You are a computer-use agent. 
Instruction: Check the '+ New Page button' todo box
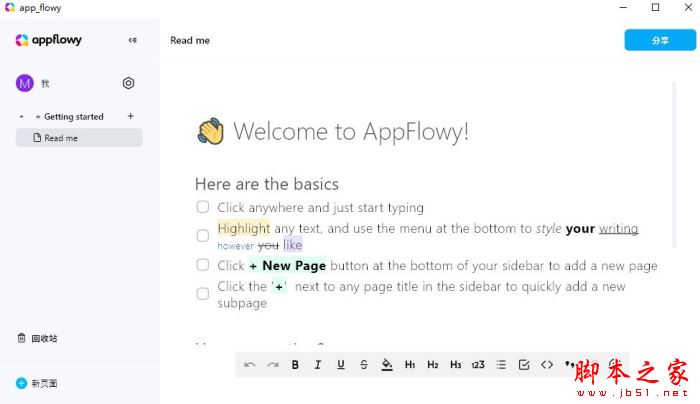203,265
